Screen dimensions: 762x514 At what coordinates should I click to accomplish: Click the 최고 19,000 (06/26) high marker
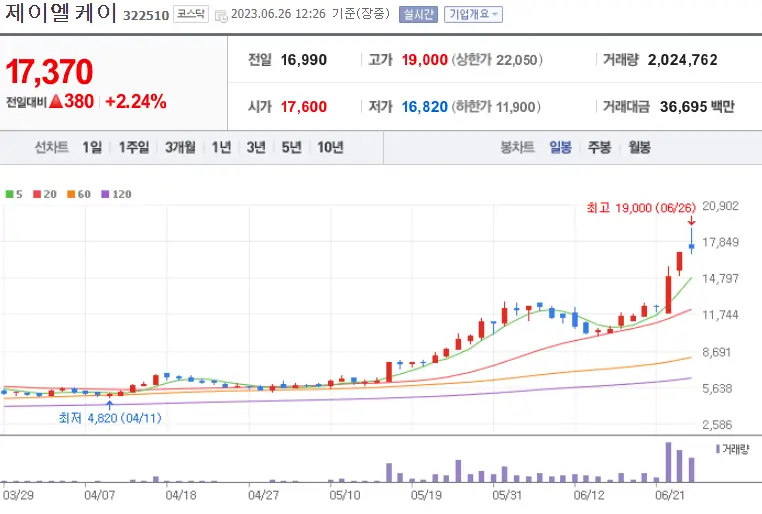[x=641, y=208]
